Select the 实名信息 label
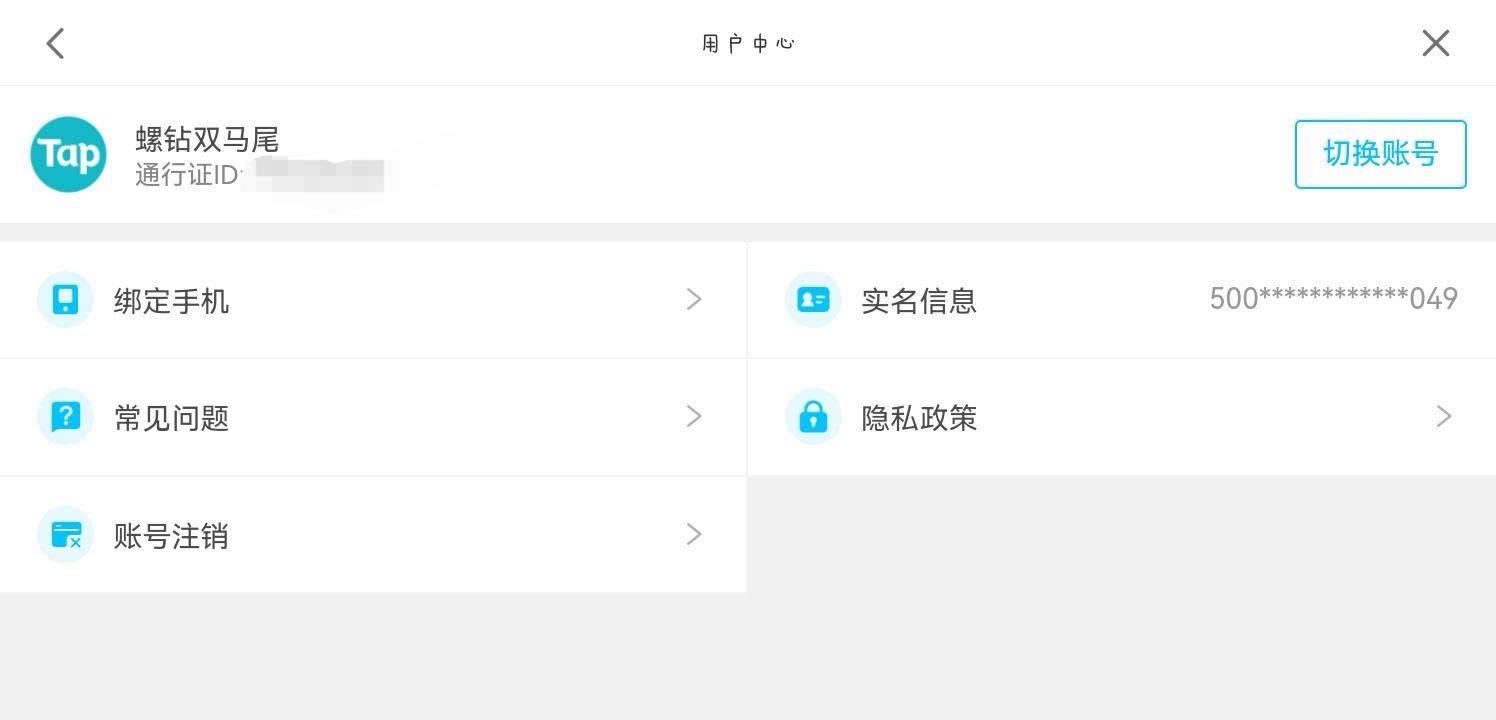Viewport: 1496px width, 720px height. pos(919,301)
